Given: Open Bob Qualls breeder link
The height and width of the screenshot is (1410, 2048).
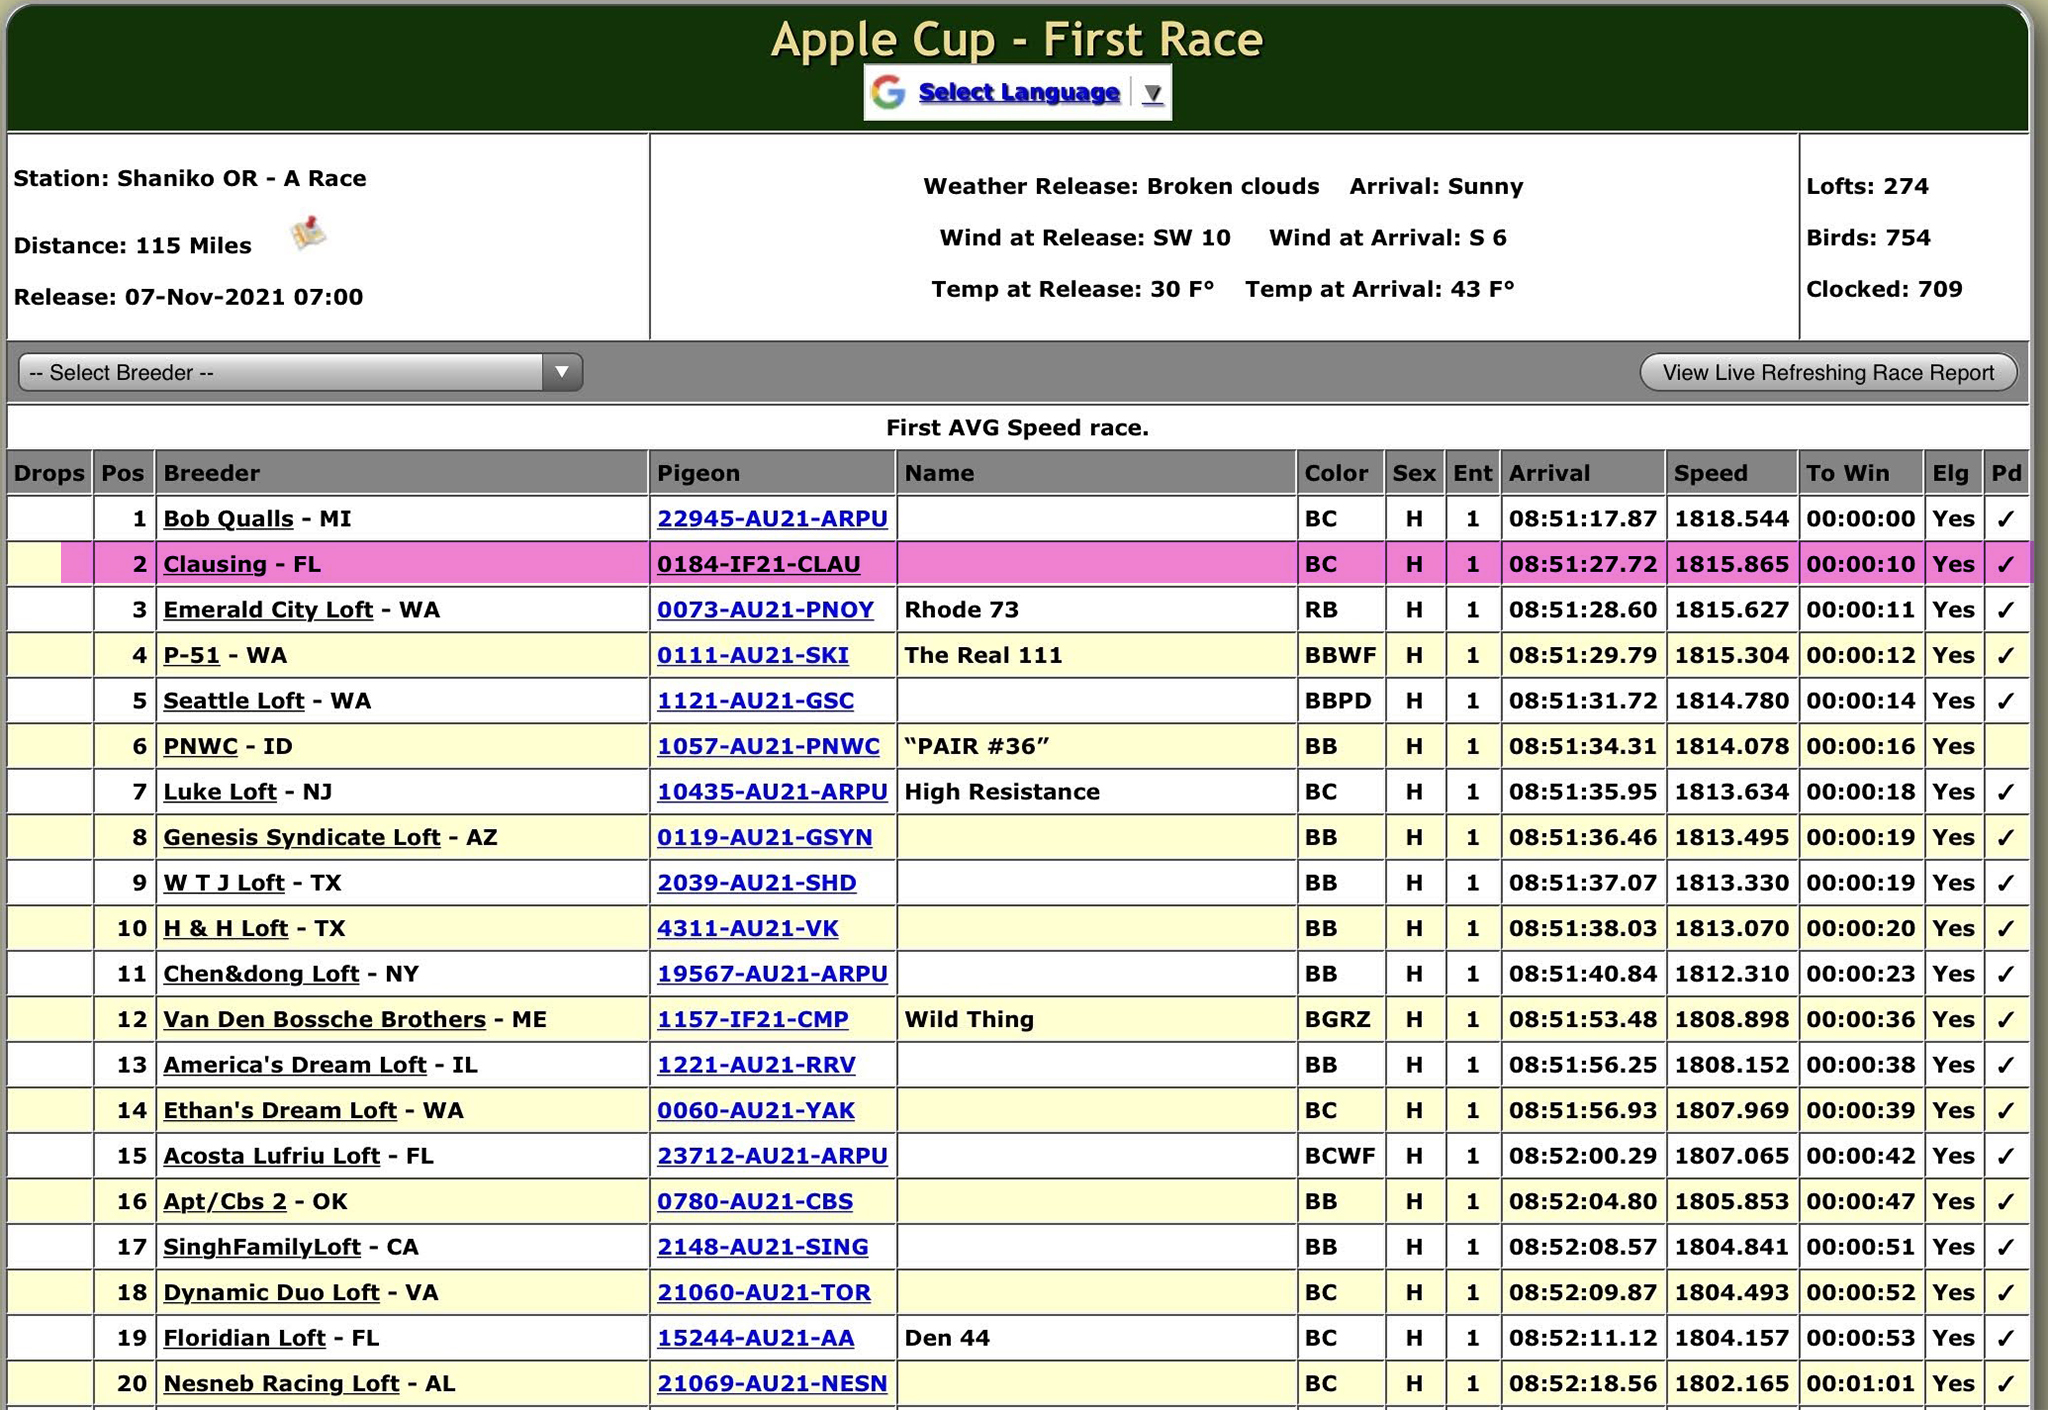Looking at the screenshot, I should (x=228, y=519).
